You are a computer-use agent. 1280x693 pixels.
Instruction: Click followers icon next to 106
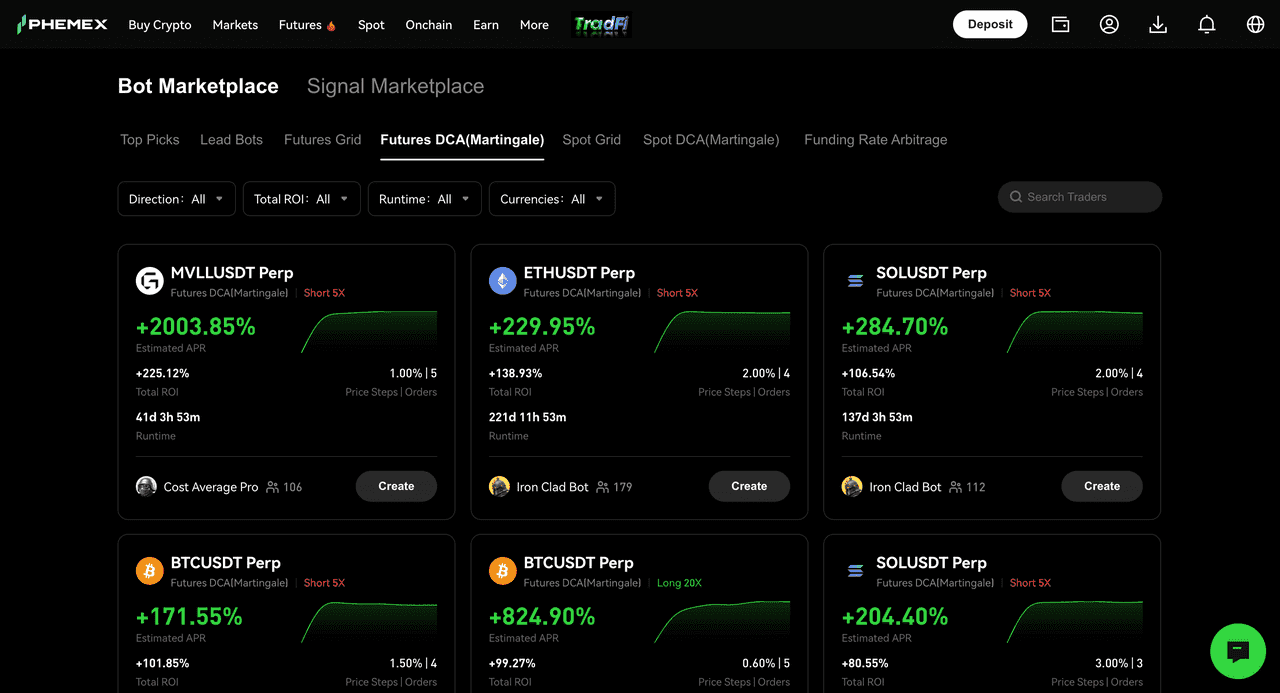(x=272, y=487)
